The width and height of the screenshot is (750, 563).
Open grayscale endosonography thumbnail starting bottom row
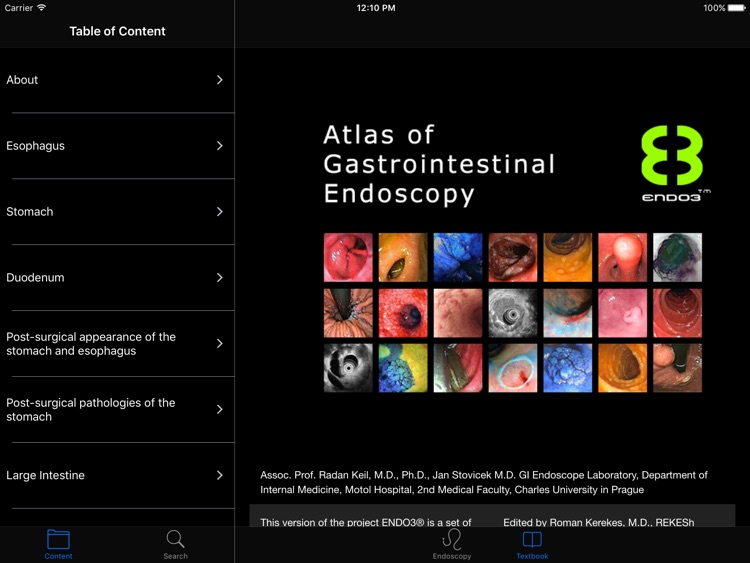(x=348, y=368)
